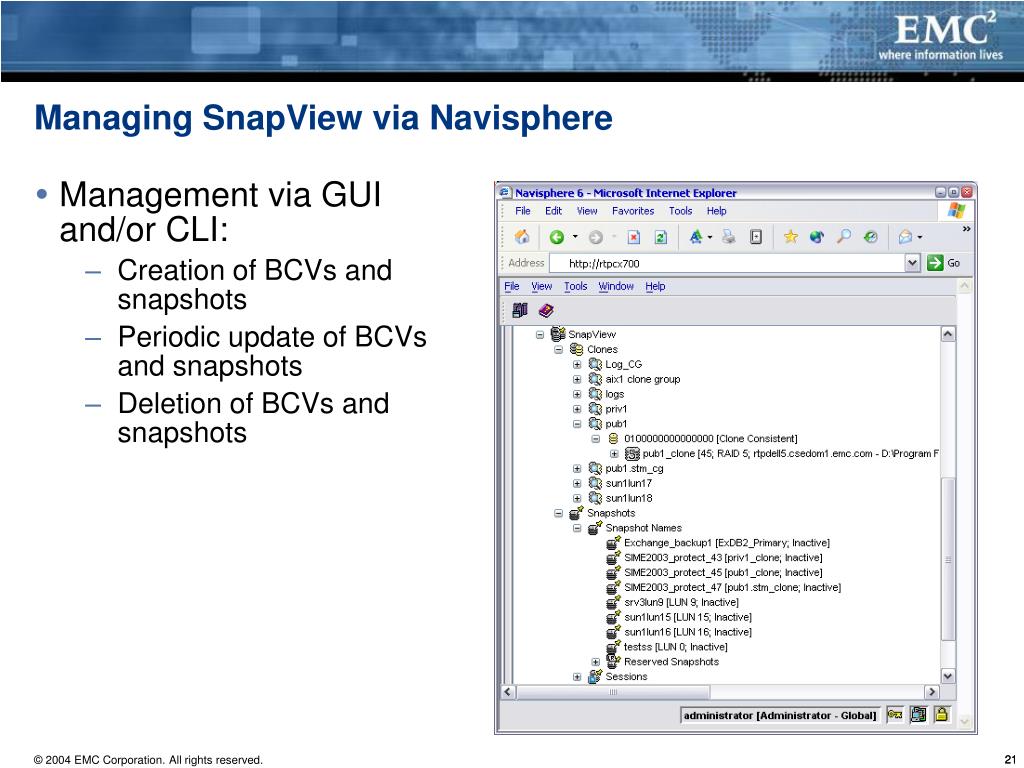
Task: Click the green Go arrow button
Action: click(x=935, y=263)
